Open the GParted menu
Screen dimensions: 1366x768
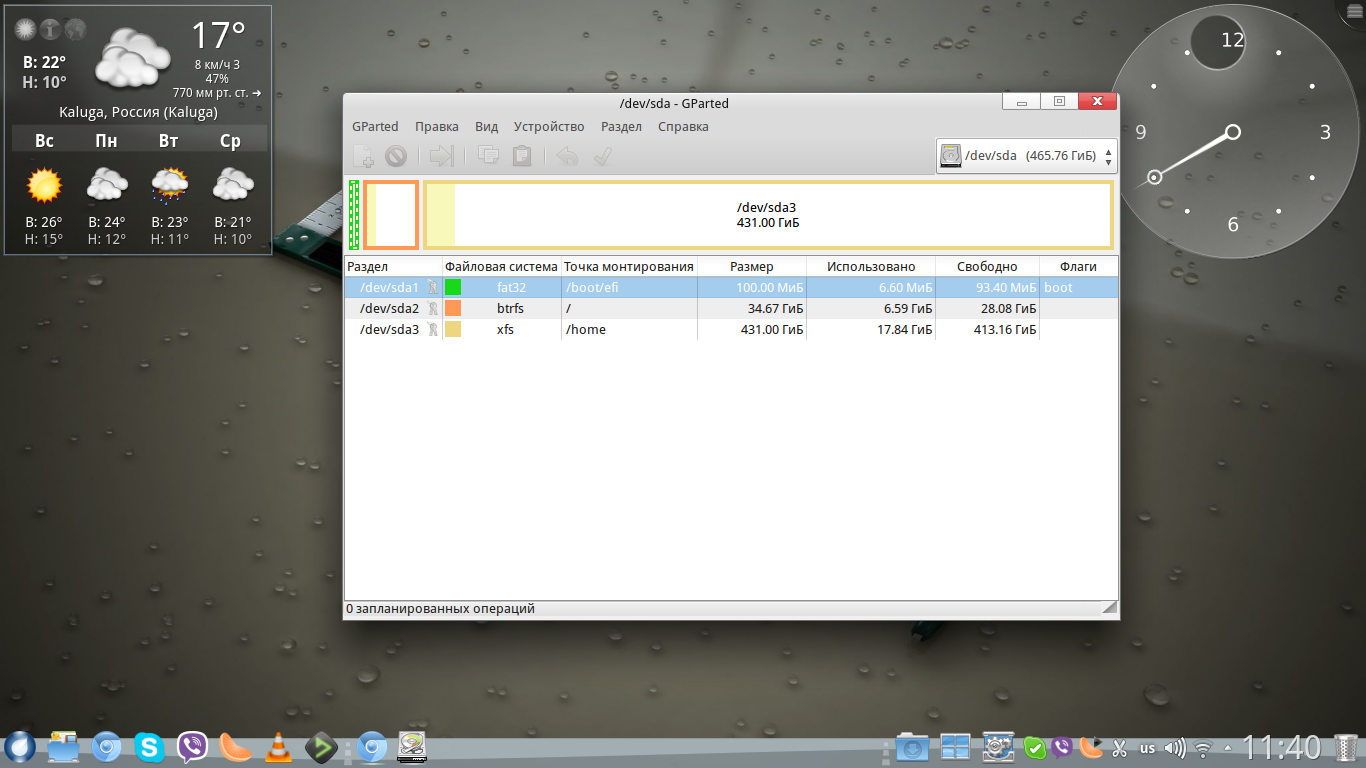click(x=375, y=127)
